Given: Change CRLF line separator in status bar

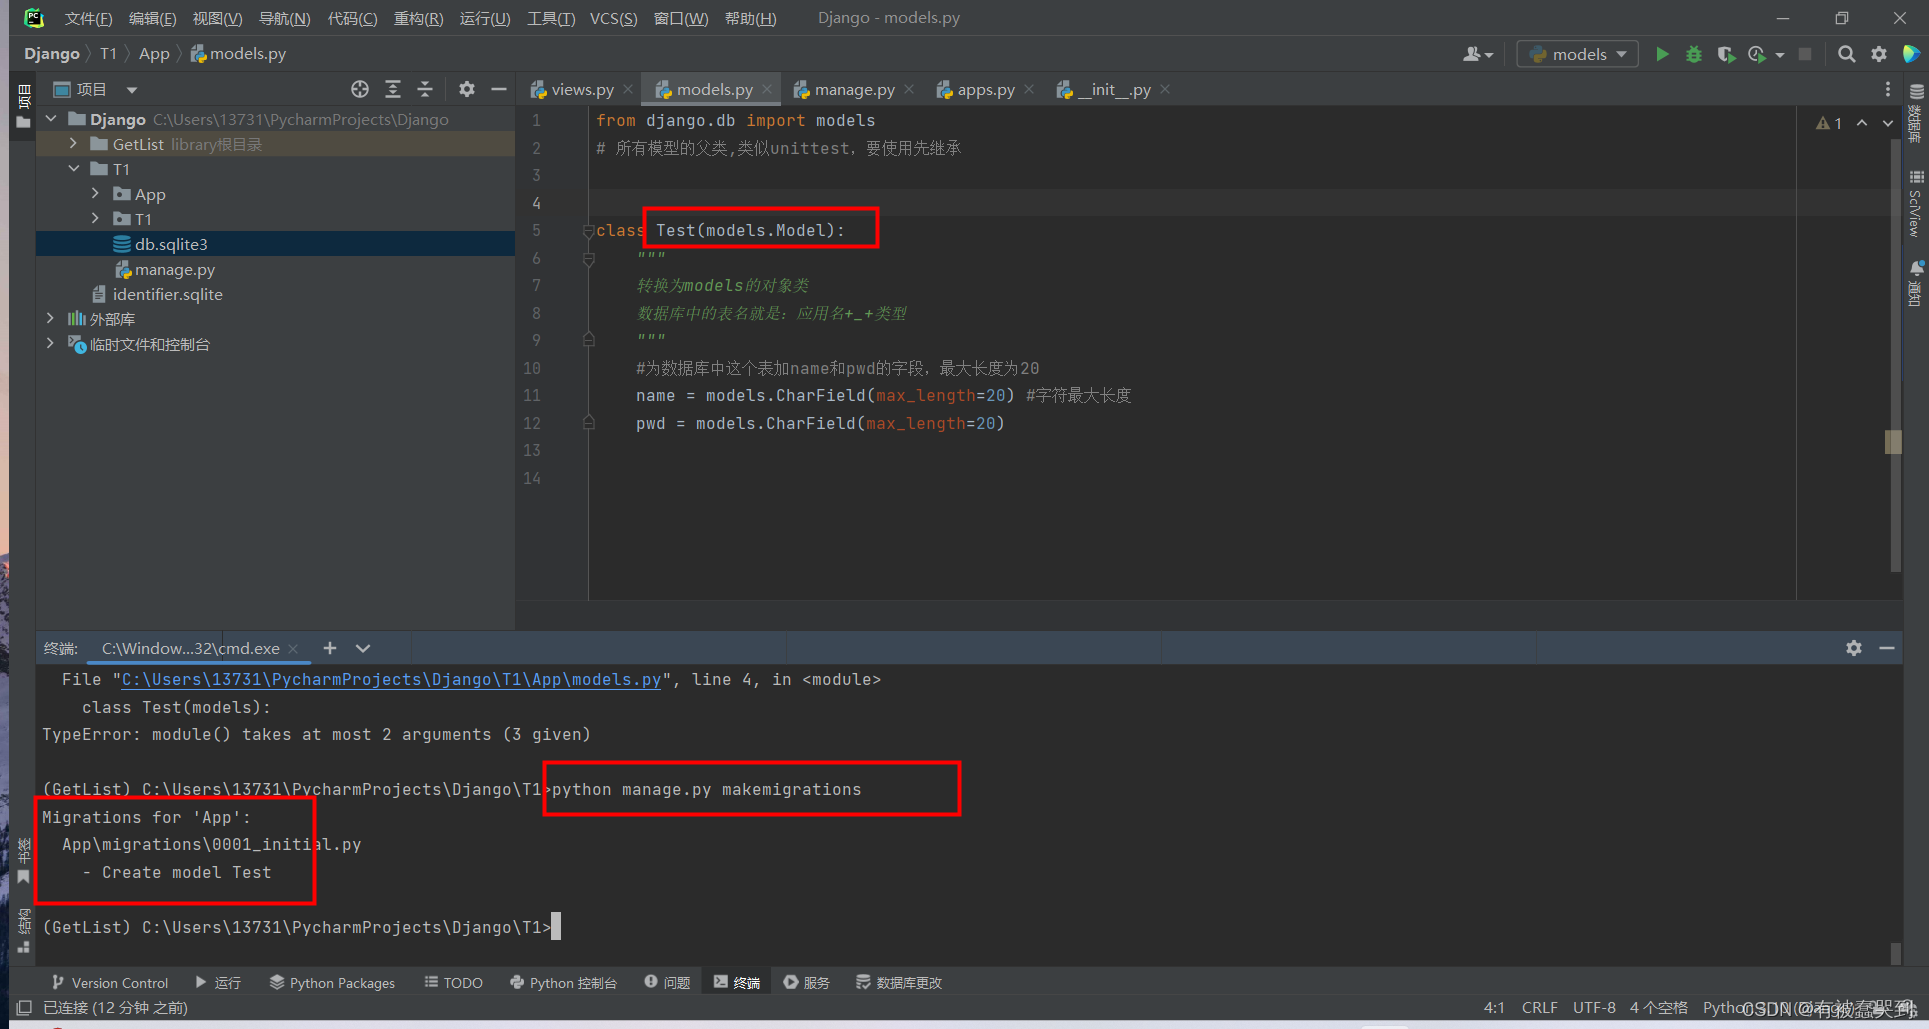Looking at the screenshot, I should tap(1540, 1008).
